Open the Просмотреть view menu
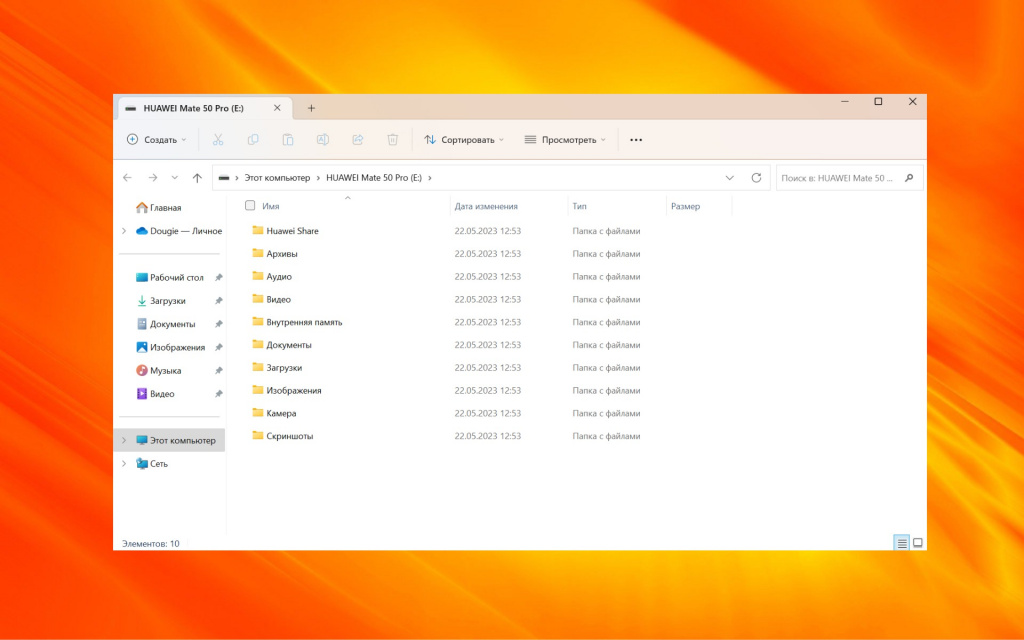 coord(566,140)
